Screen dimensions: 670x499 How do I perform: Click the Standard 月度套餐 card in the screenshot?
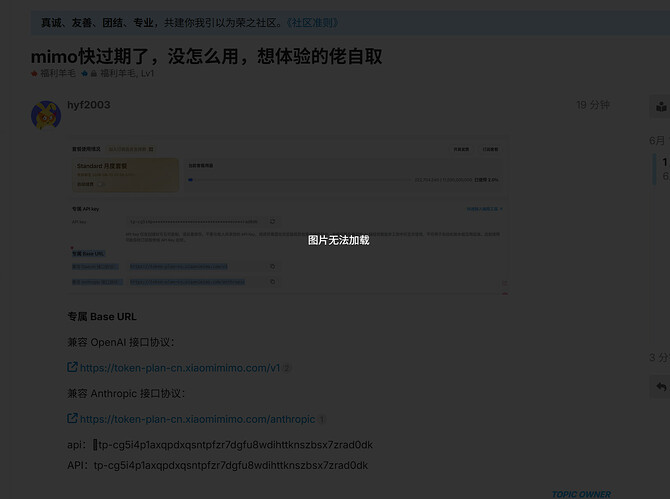(125, 175)
